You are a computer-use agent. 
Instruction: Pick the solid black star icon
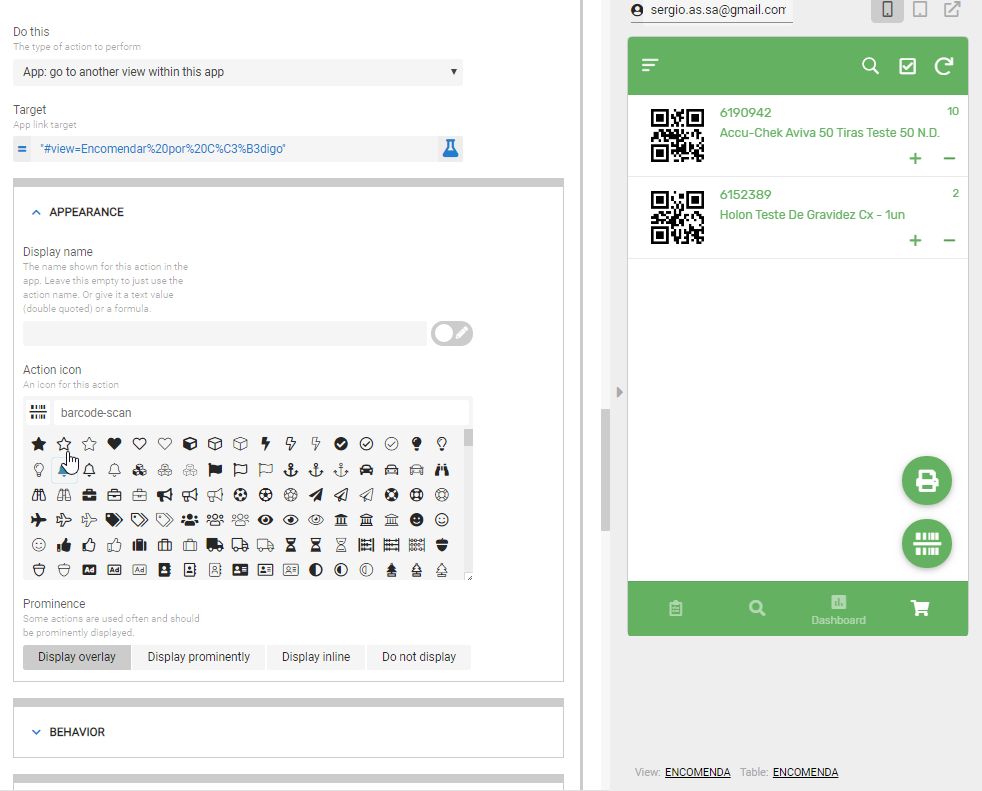[x=39, y=444]
